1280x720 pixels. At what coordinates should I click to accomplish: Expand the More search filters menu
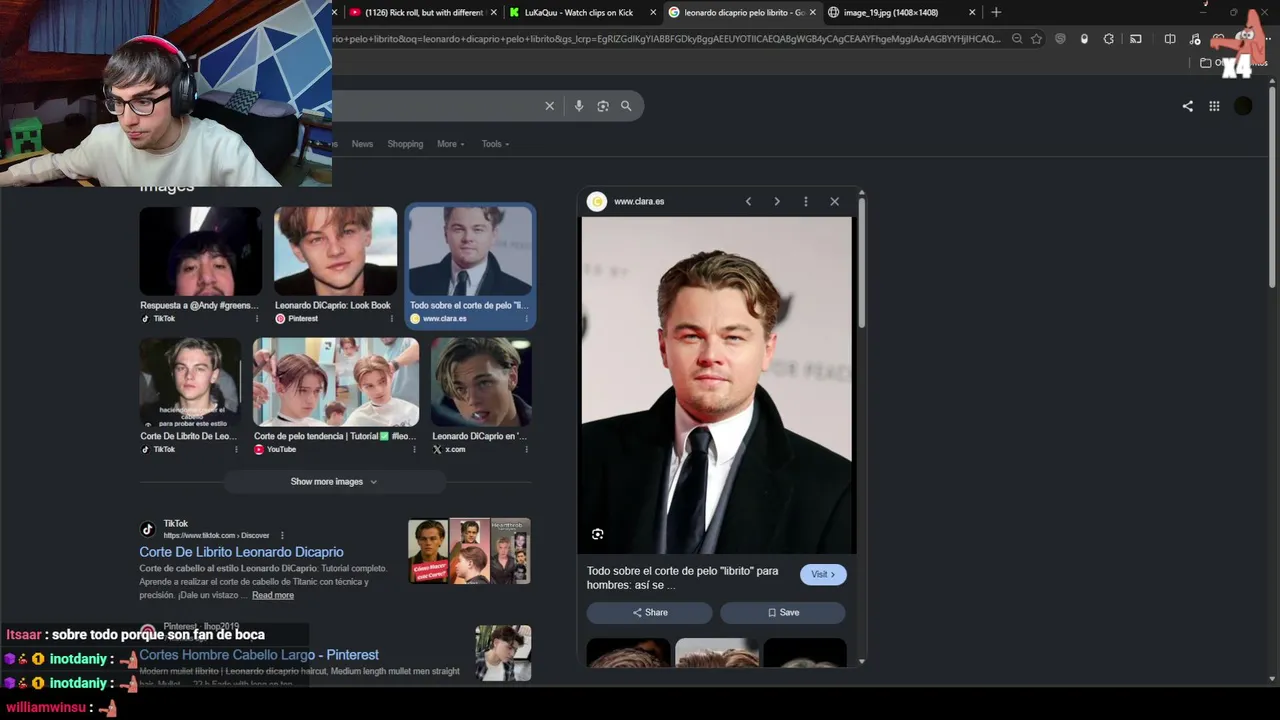(451, 144)
